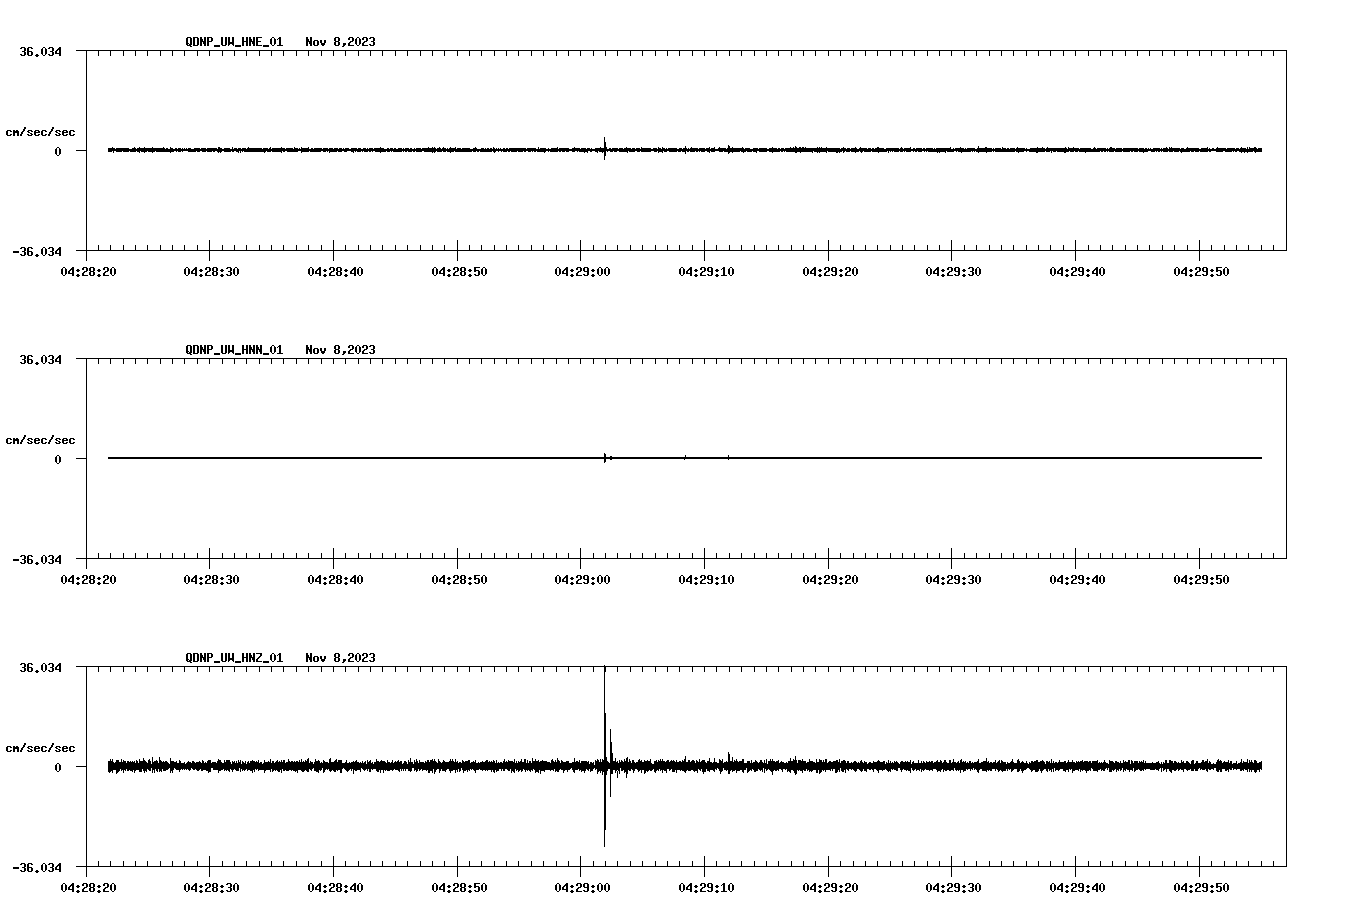Screen dimensions: 1358x924
Task: Select the QDNP_UW_HNN_01 channel title
Action: [x=234, y=350]
